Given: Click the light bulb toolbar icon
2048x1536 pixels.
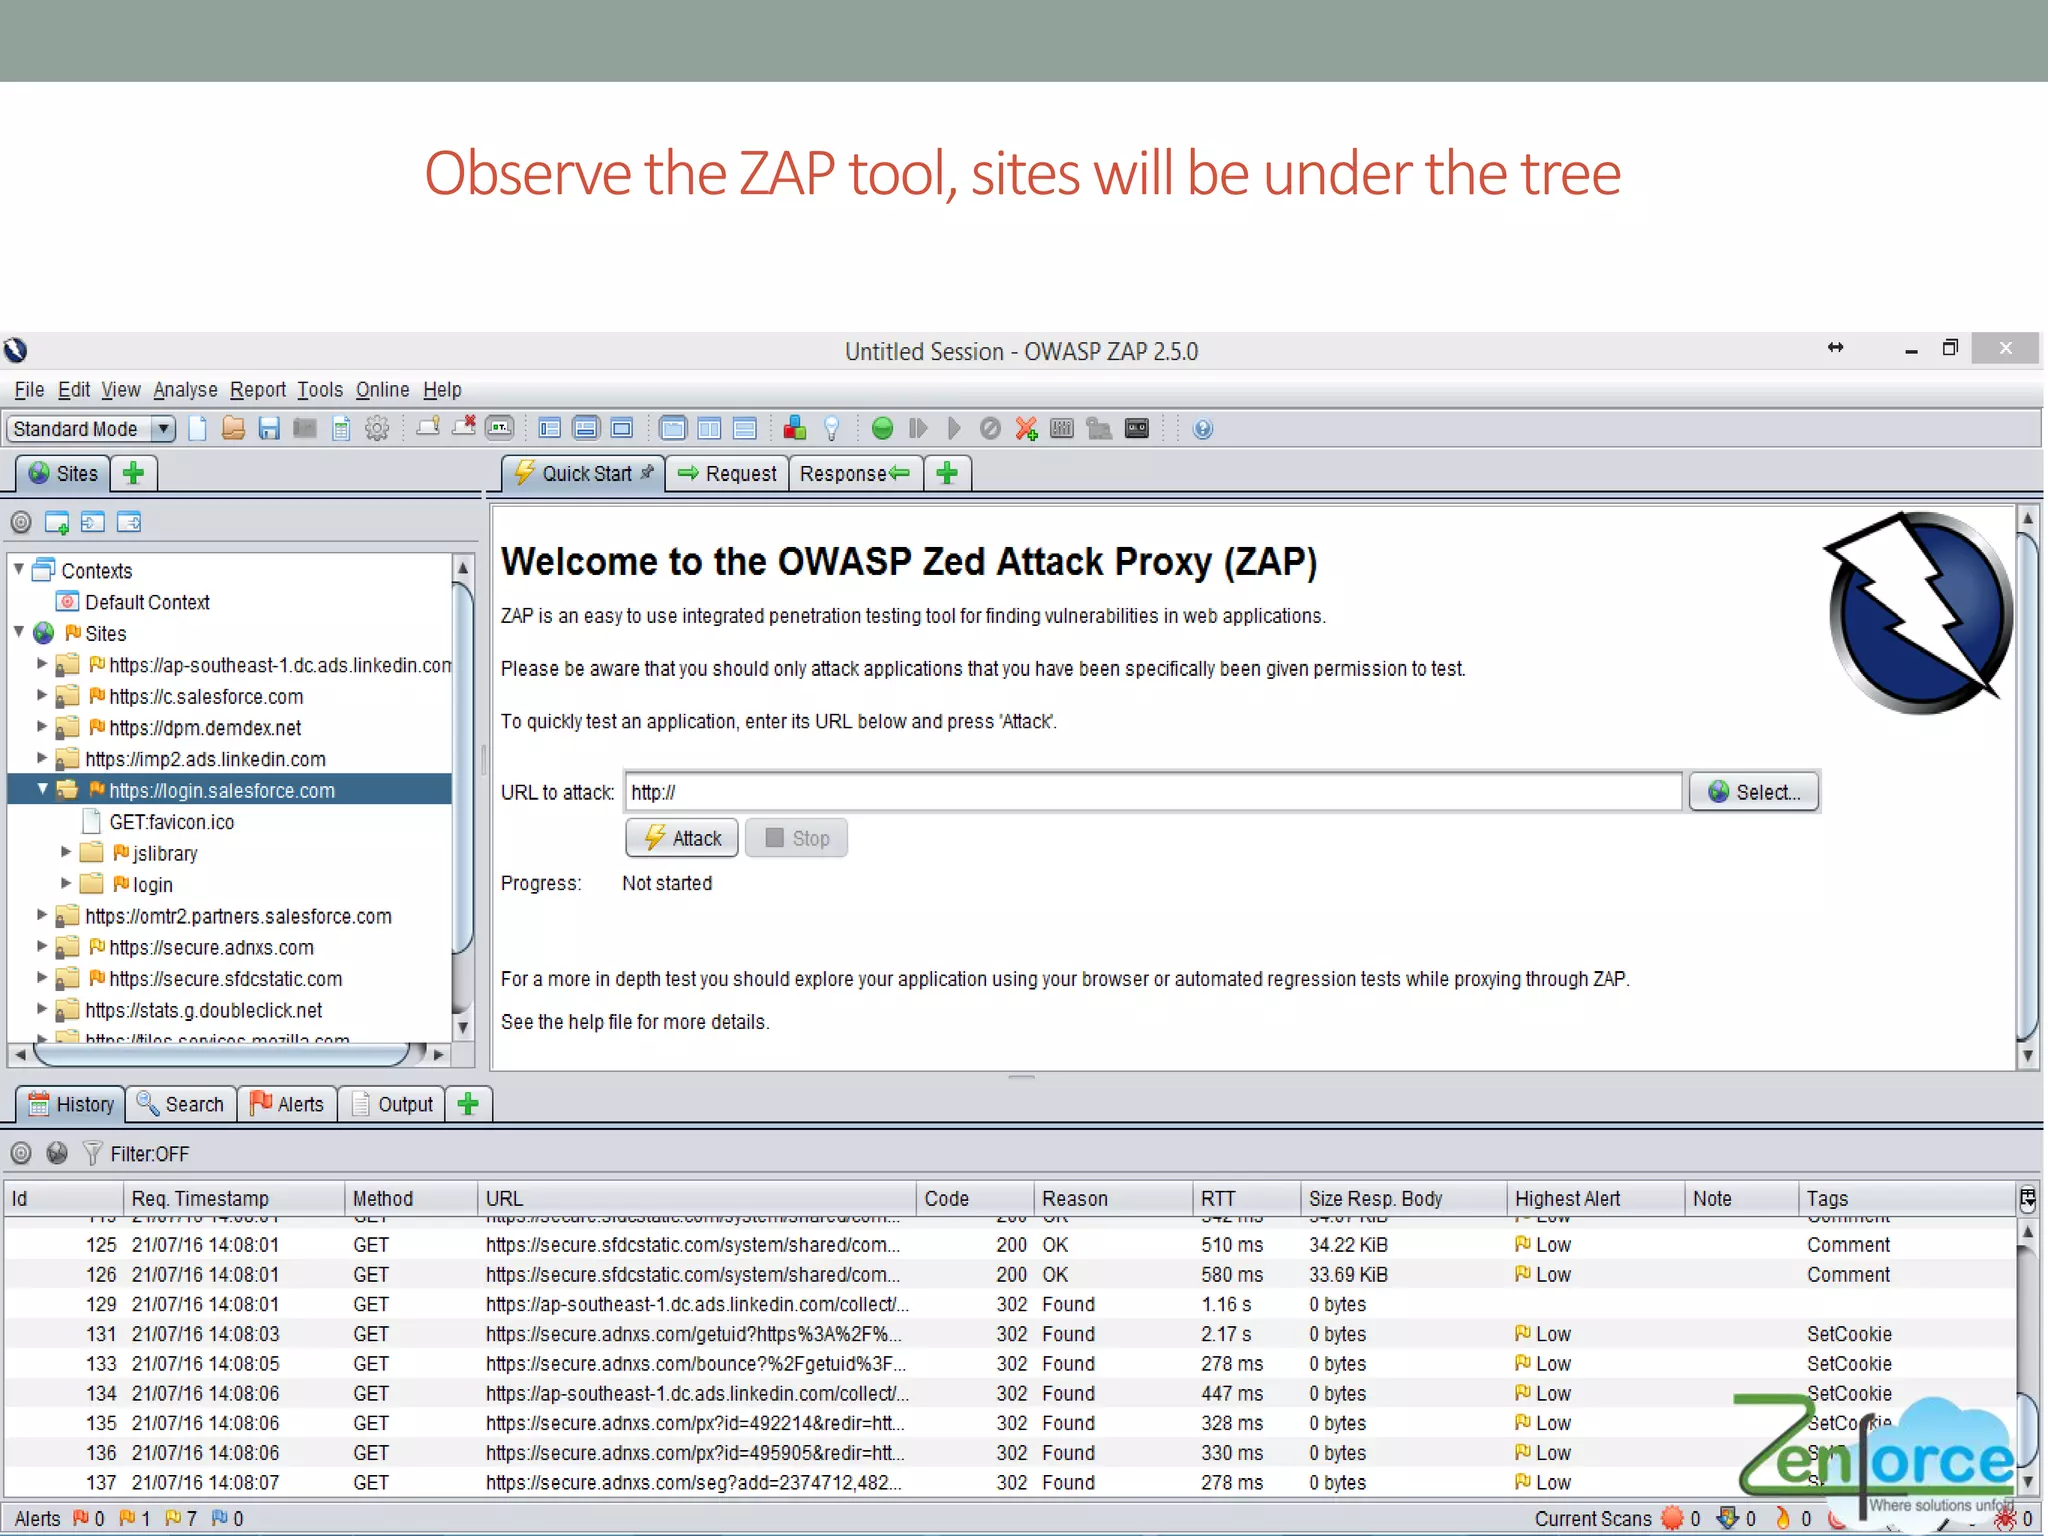Looking at the screenshot, I should tap(831, 429).
